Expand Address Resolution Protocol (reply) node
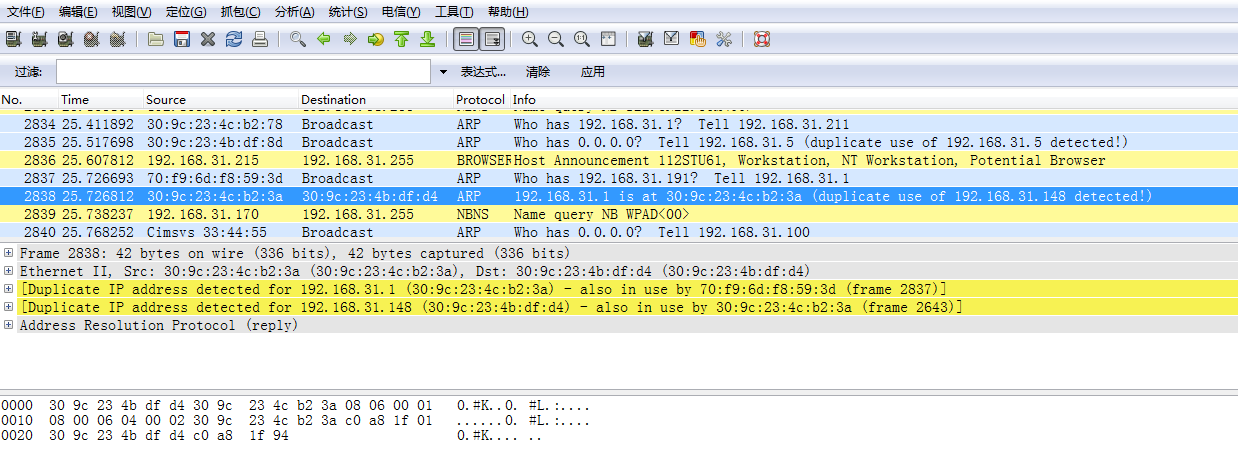The width and height of the screenshot is (1238, 461). click(9, 325)
